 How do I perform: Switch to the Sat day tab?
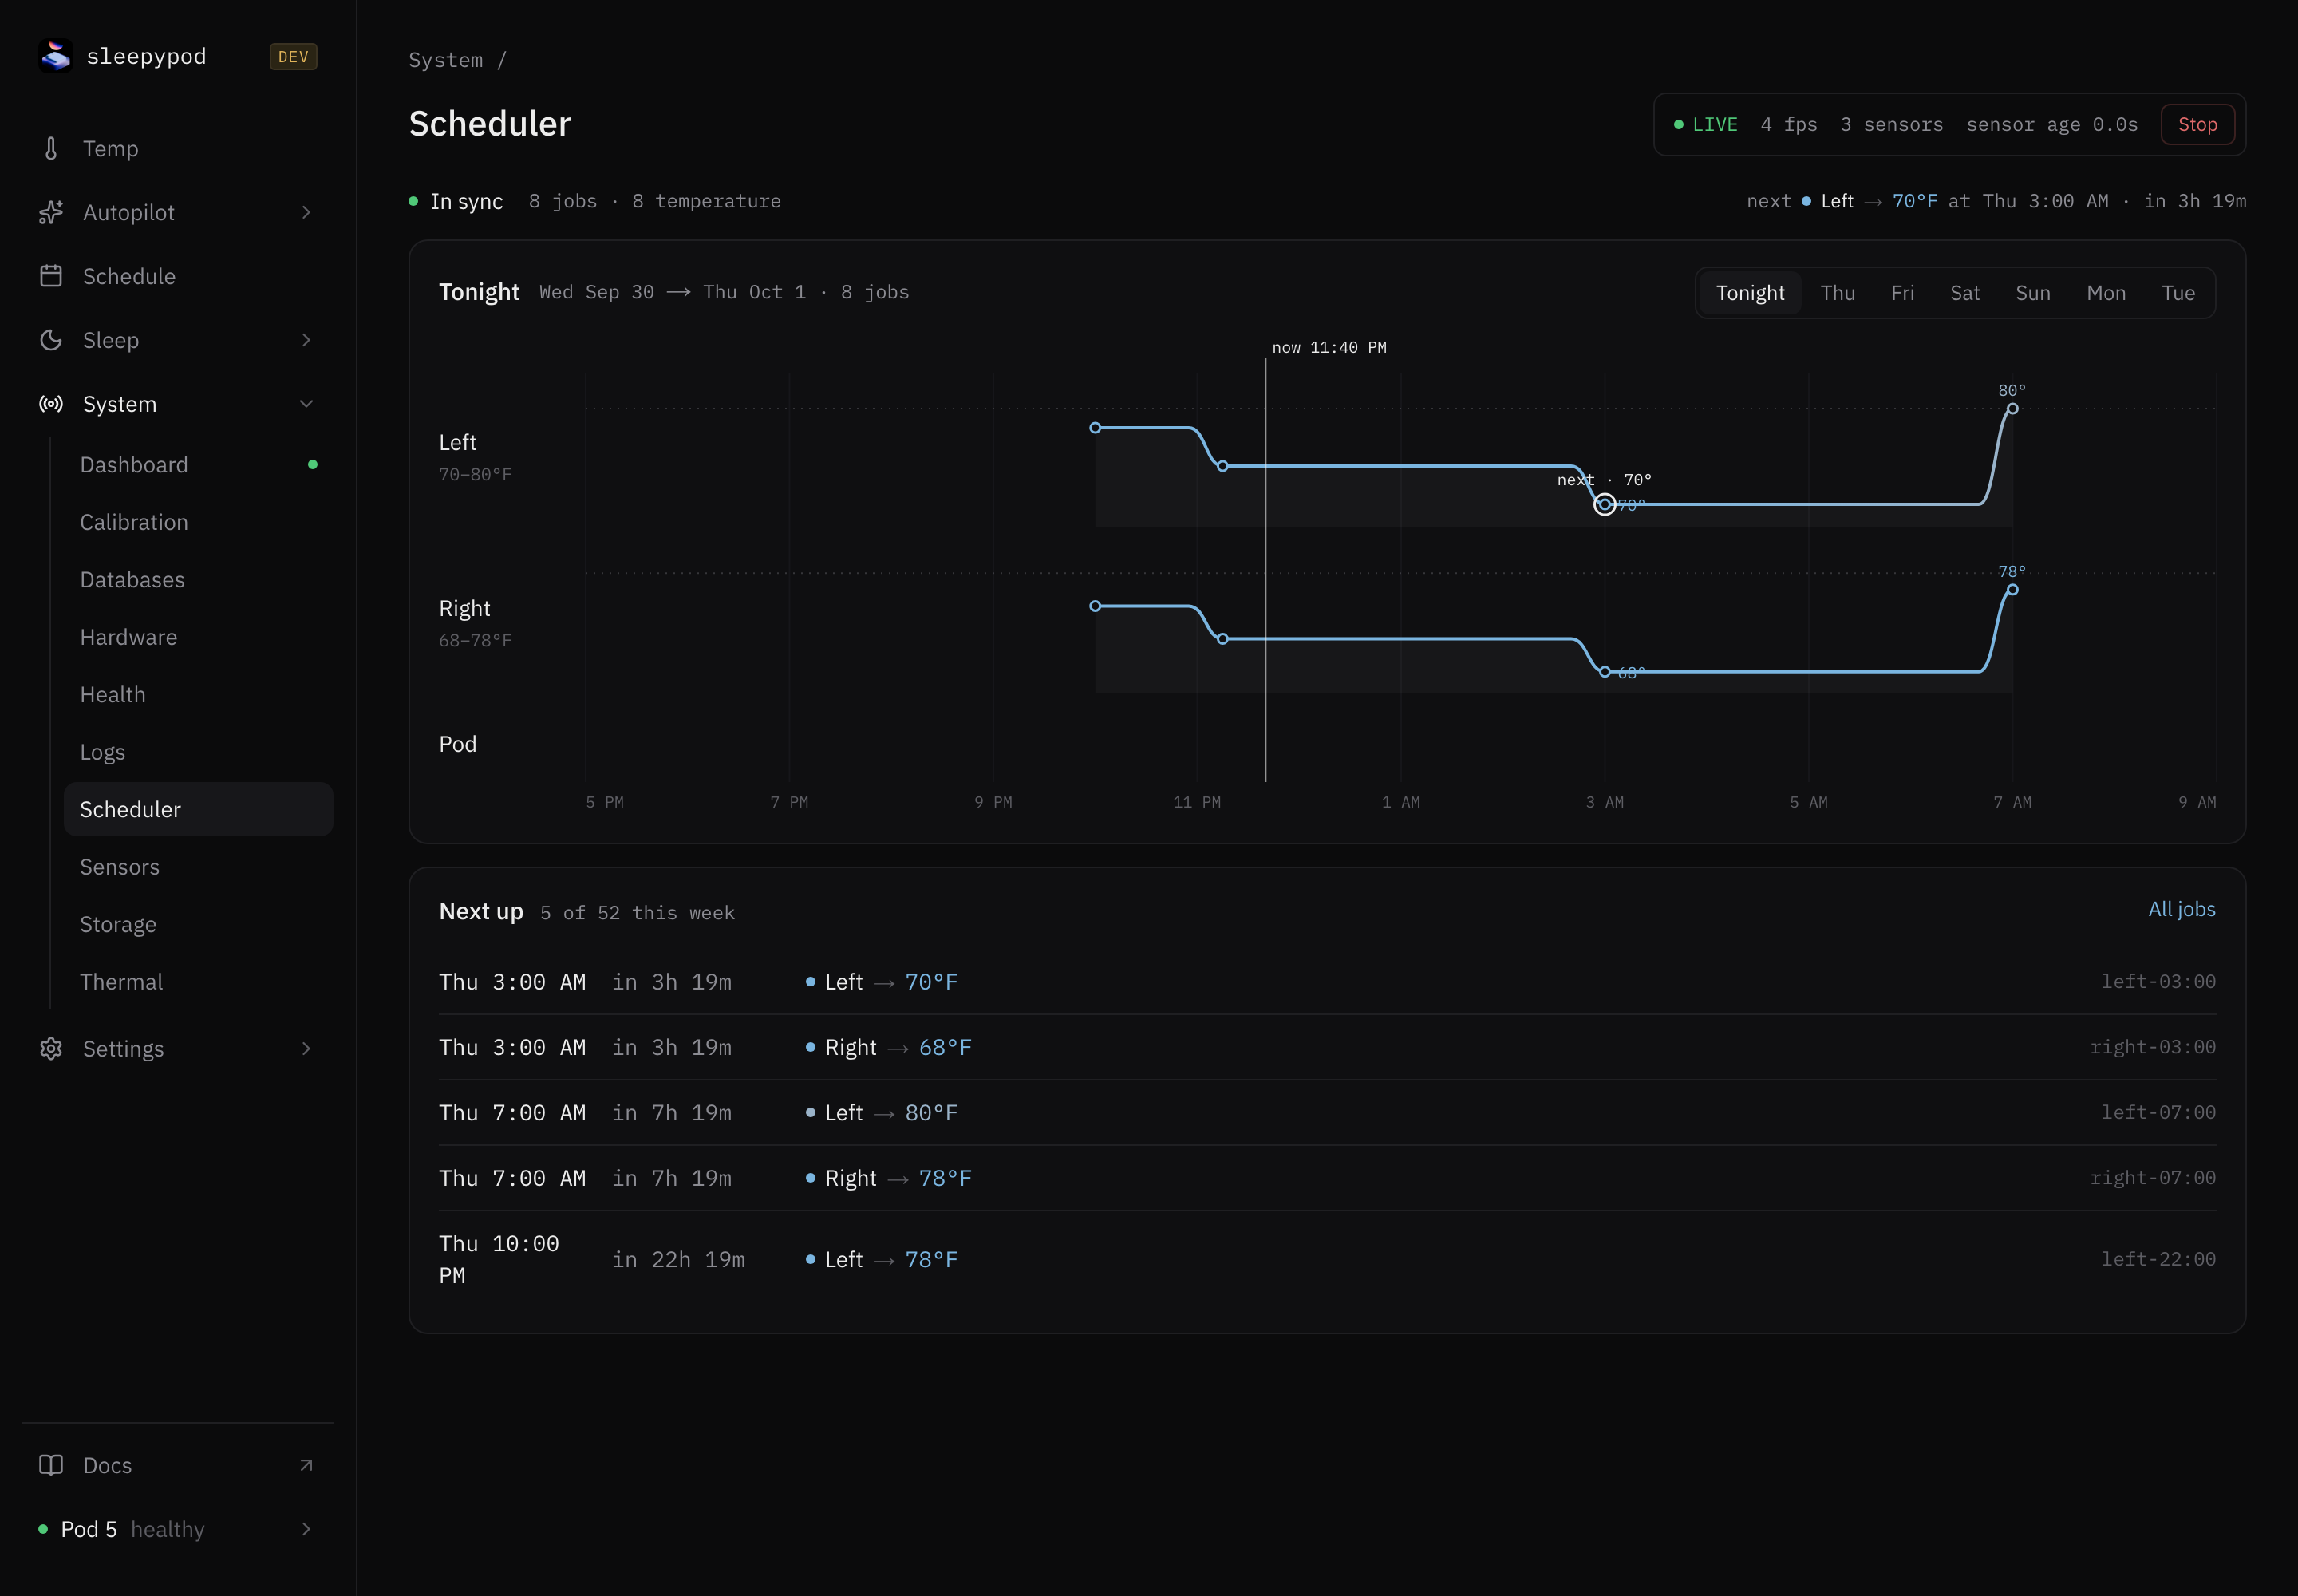tap(1964, 293)
